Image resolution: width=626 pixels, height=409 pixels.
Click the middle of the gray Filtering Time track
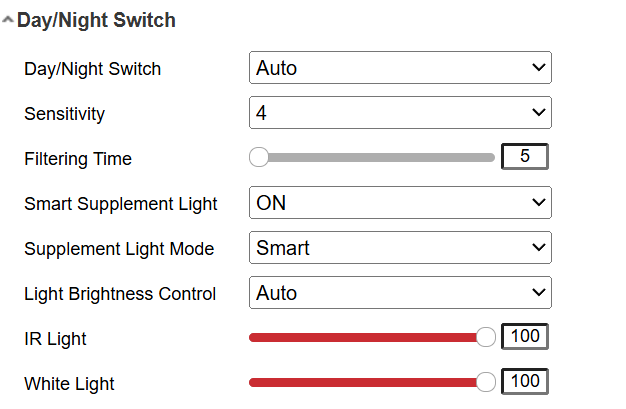pos(377,157)
